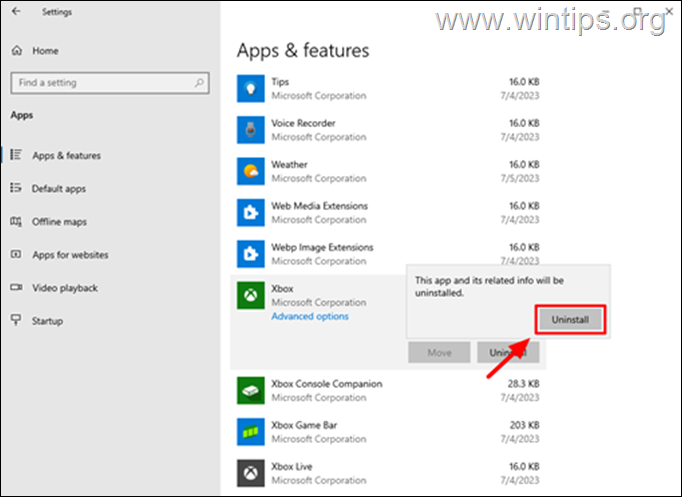Viewport: 682px width, 497px height.
Task: Click the Settings window title
Action: [x=57, y=12]
